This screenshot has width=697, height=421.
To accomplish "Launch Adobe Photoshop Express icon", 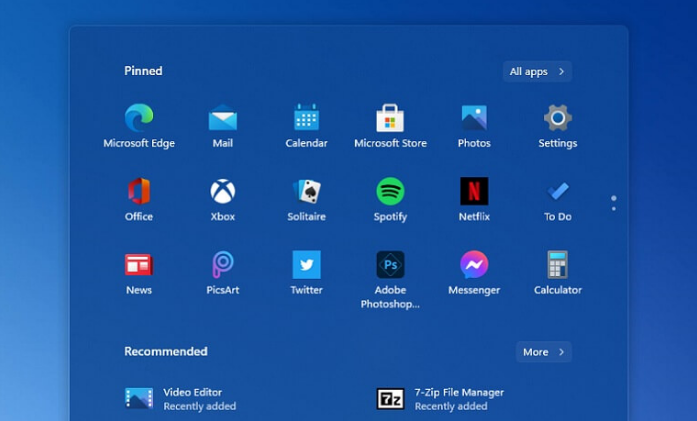I will pyautogui.click(x=390, y=265).
